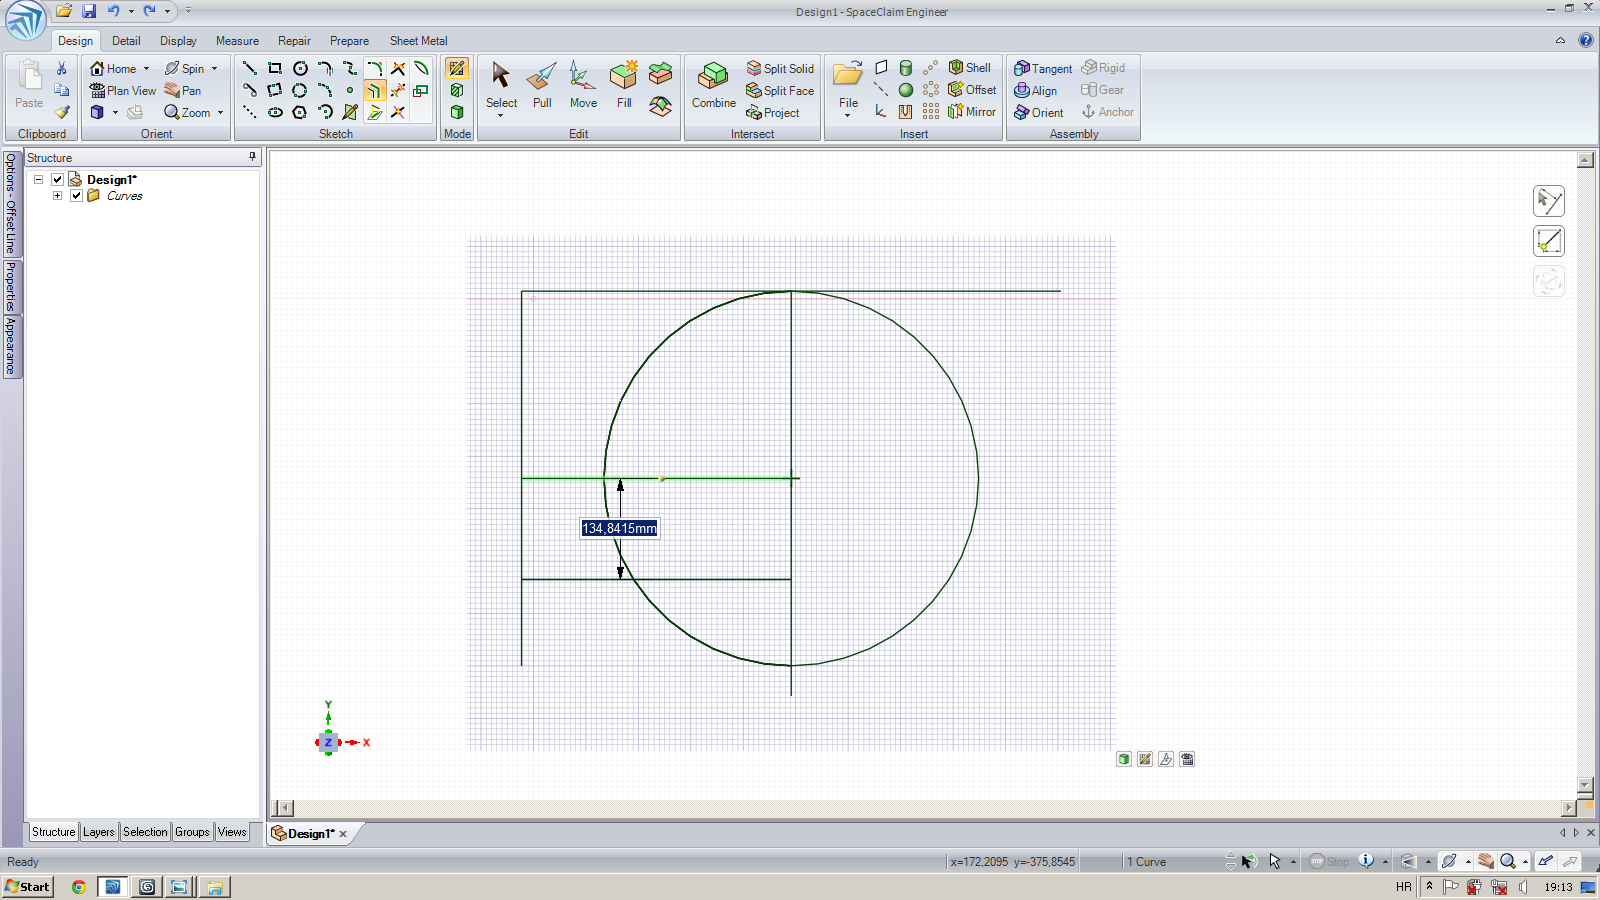Screen dimensions: 1600x900
Task: Click the Offset tool in Insert group
Action: click(972, 89)
